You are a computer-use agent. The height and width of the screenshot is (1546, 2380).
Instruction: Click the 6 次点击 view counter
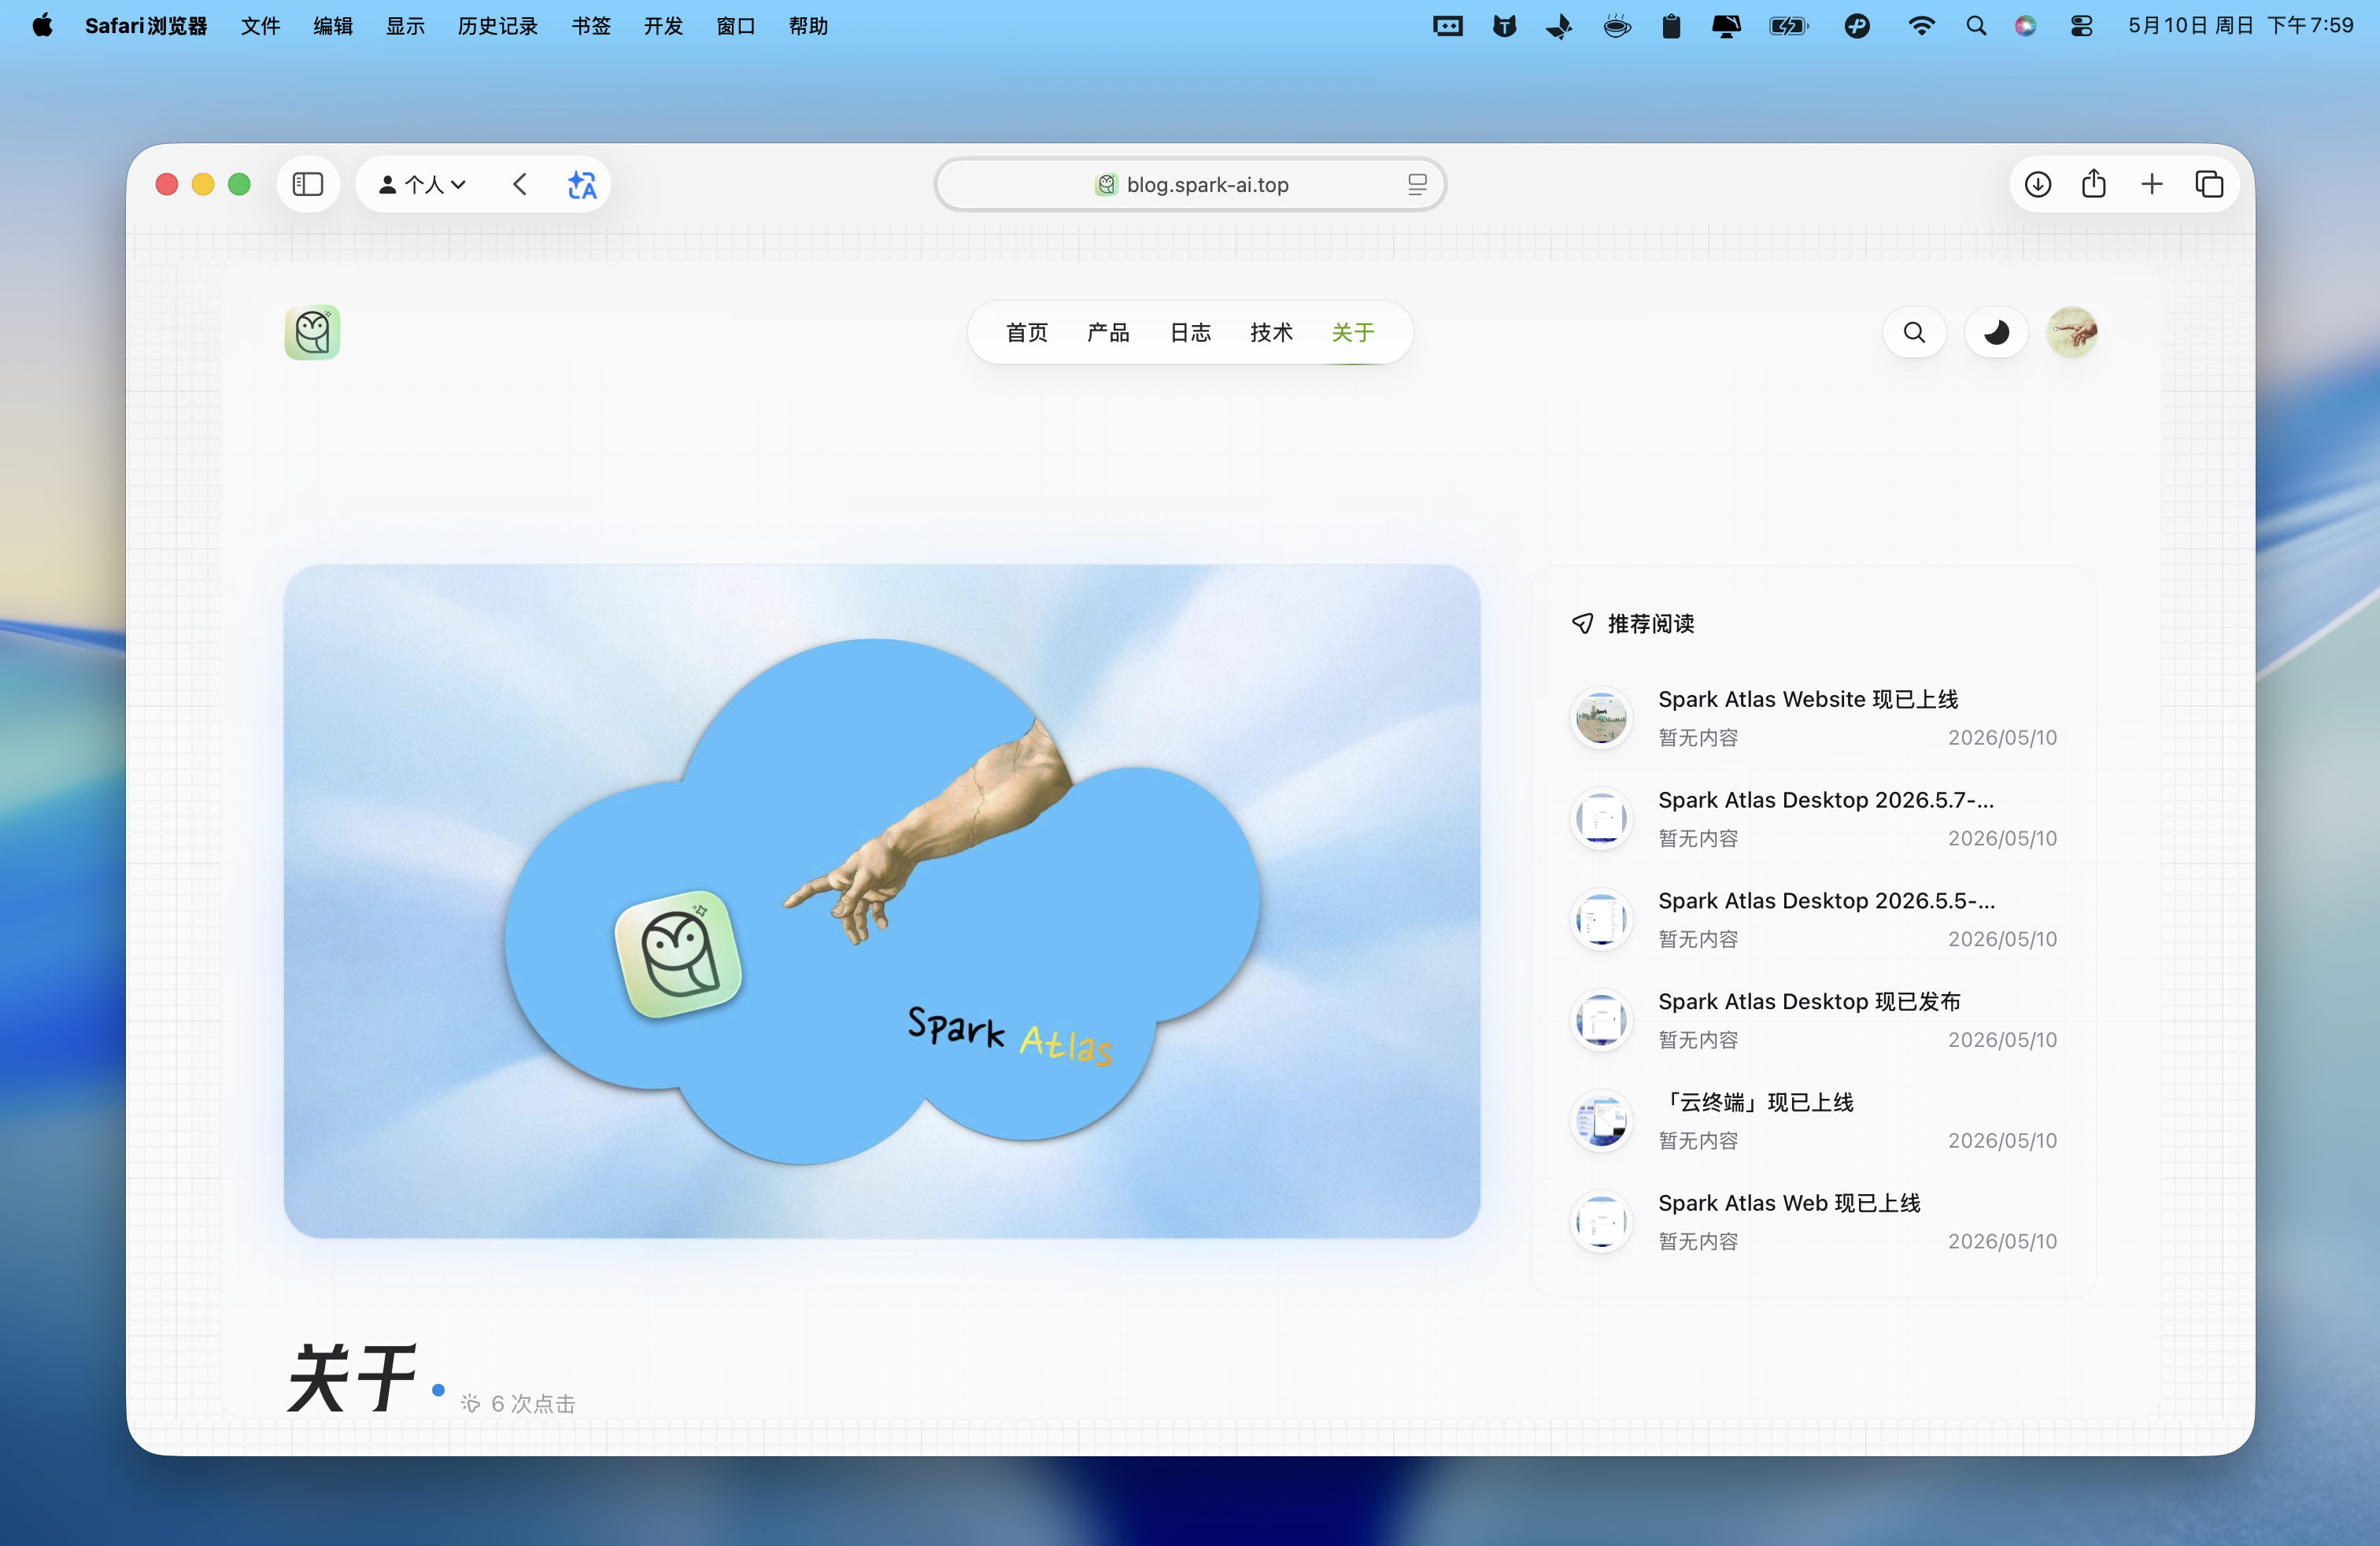(x=518, y=1403)
